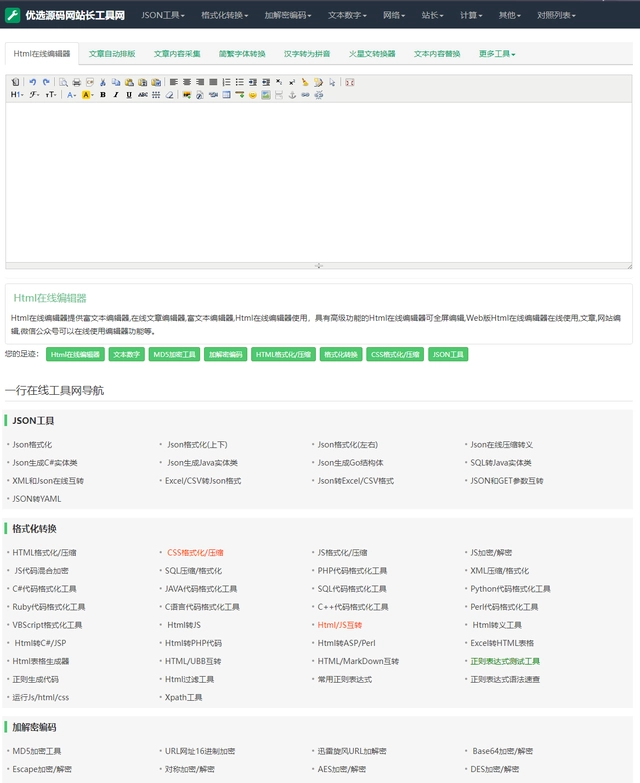
Task: Insert an emoticon with the smiley icon
Action: click(253, 95)
